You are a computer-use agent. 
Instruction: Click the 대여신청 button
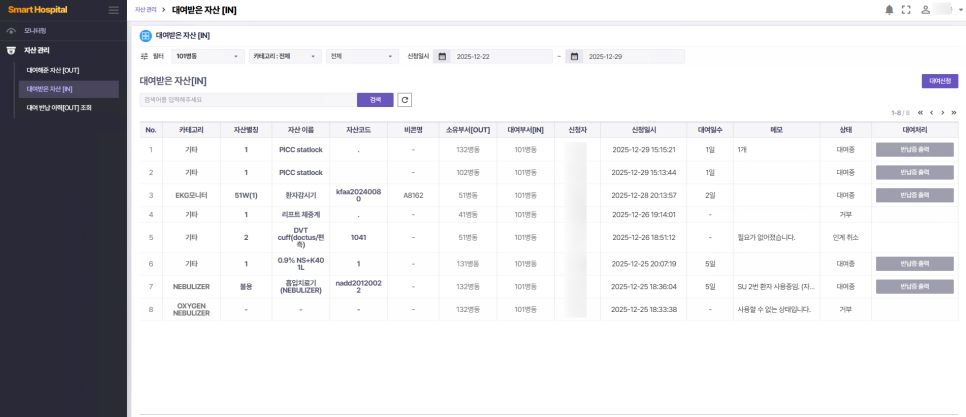(x=939, y=81)
